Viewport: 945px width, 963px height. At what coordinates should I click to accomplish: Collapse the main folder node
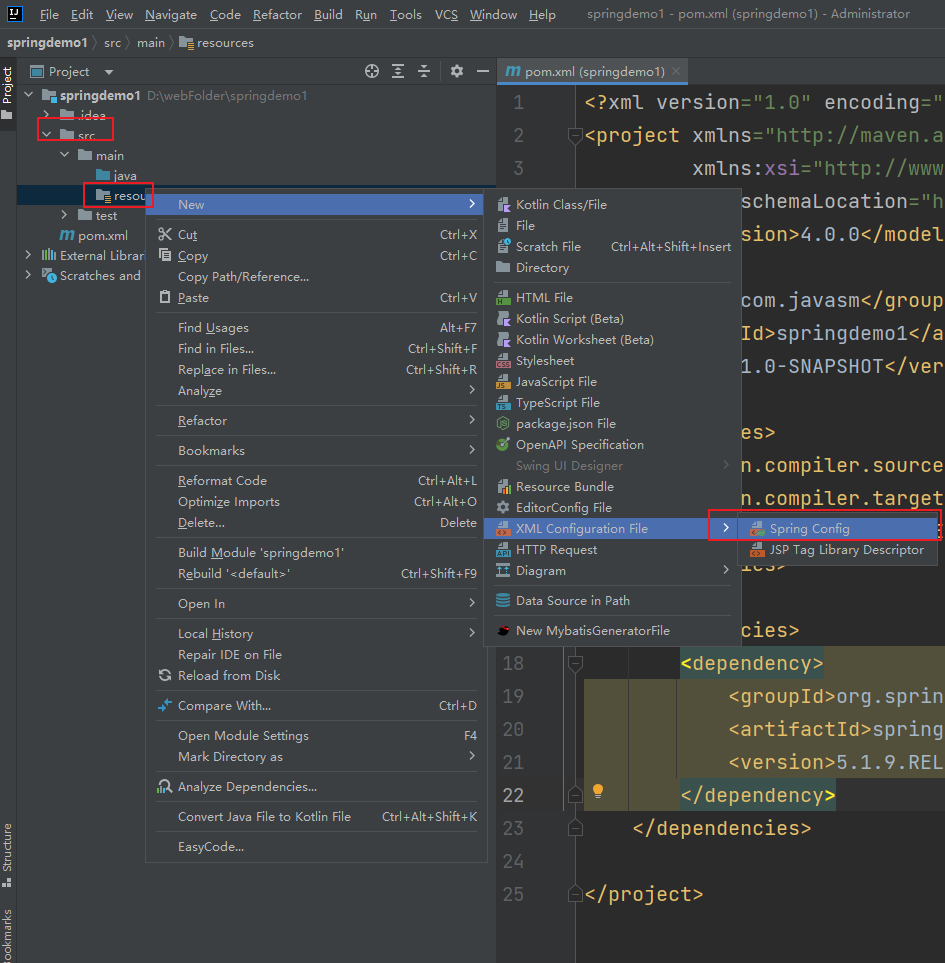(65, 155)
